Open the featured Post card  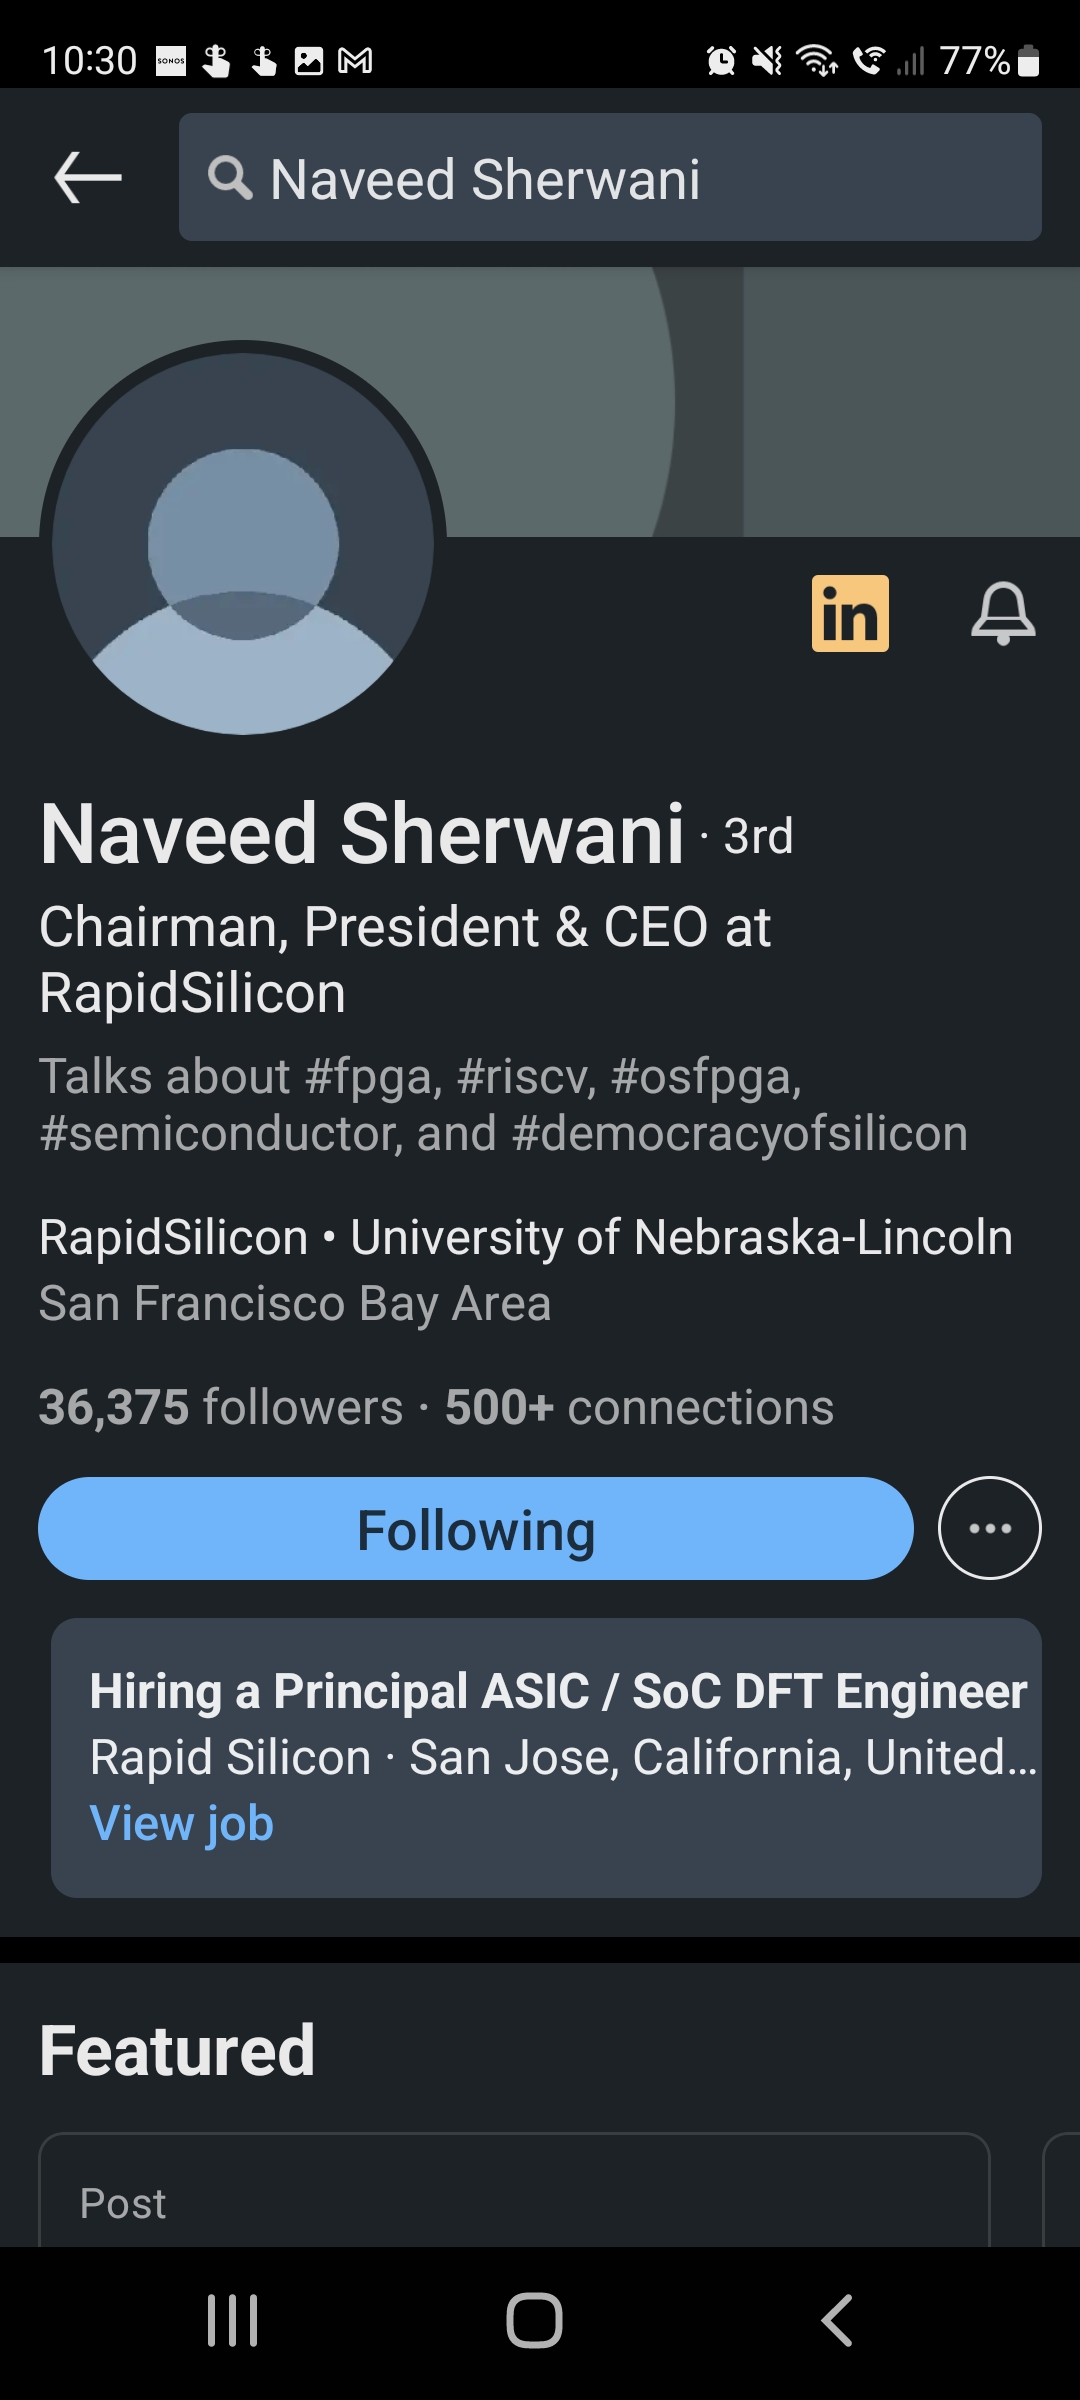pyautogui.click(x=514, y=2195)
